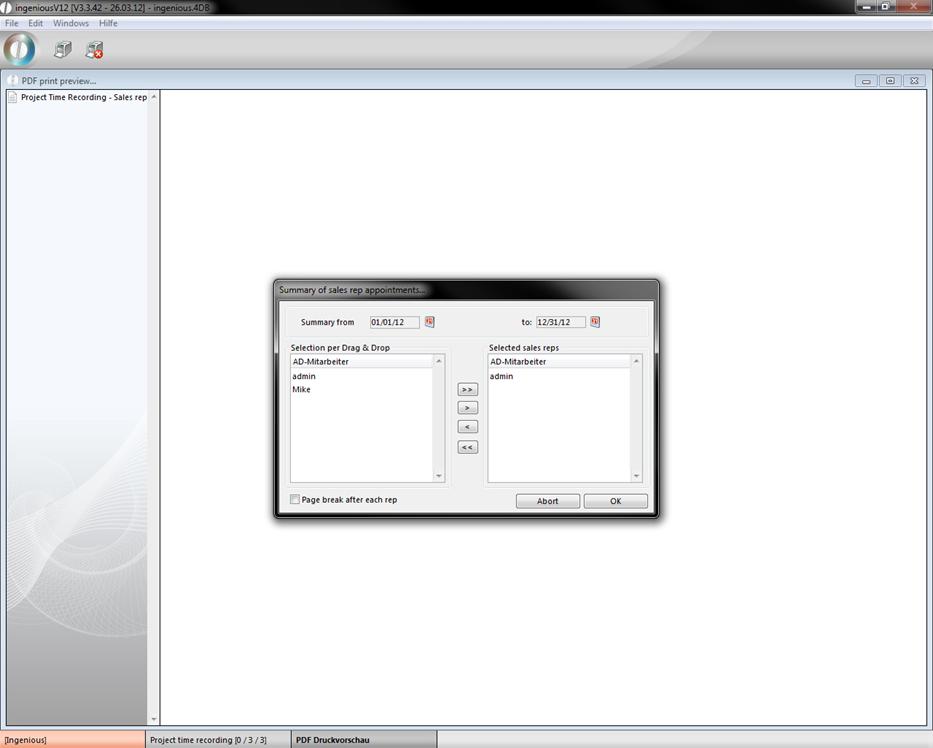The width and height of the screenshot is (933, 748).
Task: Click the printer icon with red X
Action: (94, 49)
